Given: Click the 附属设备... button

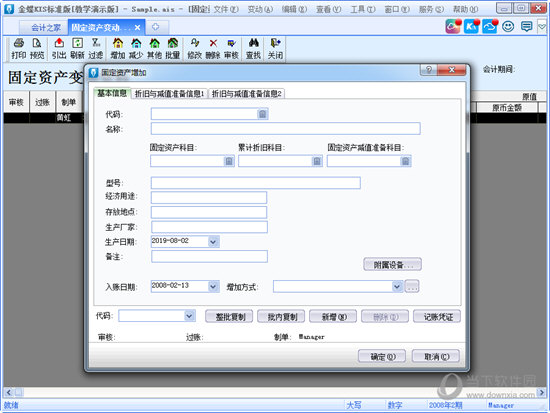Looking at the screenshot, I should point(393,265).
